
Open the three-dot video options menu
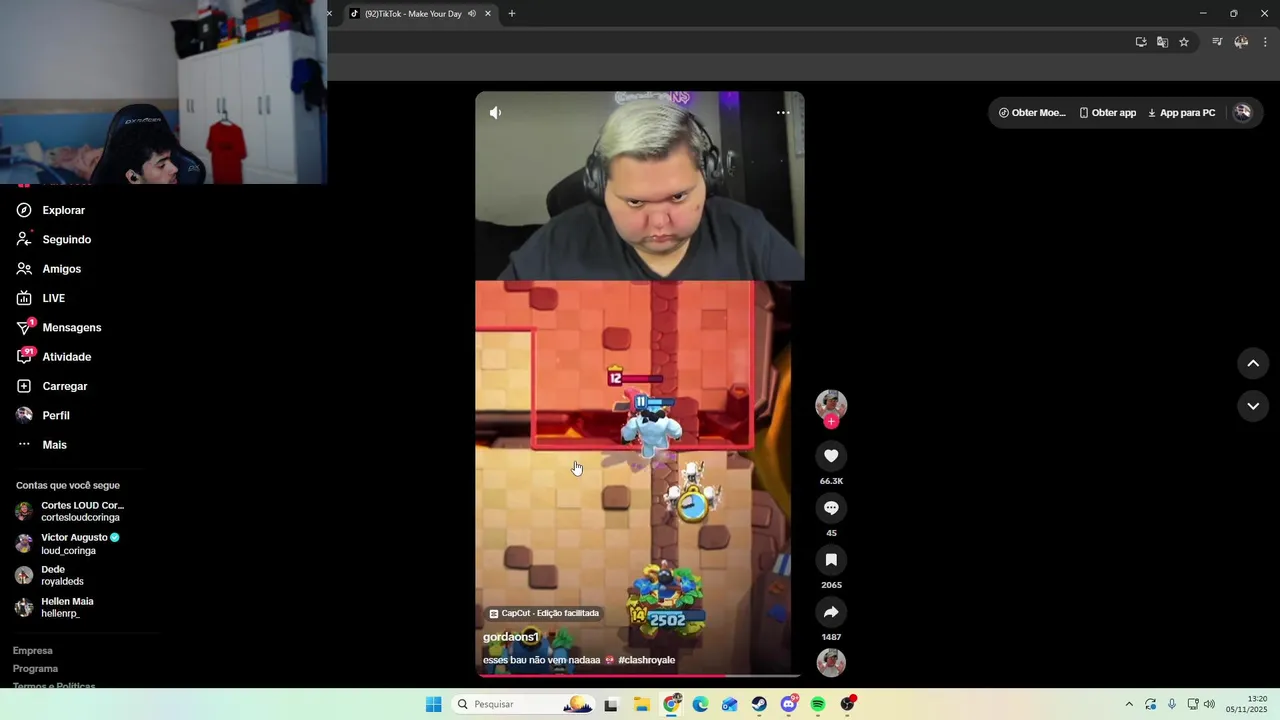point(783,113)
